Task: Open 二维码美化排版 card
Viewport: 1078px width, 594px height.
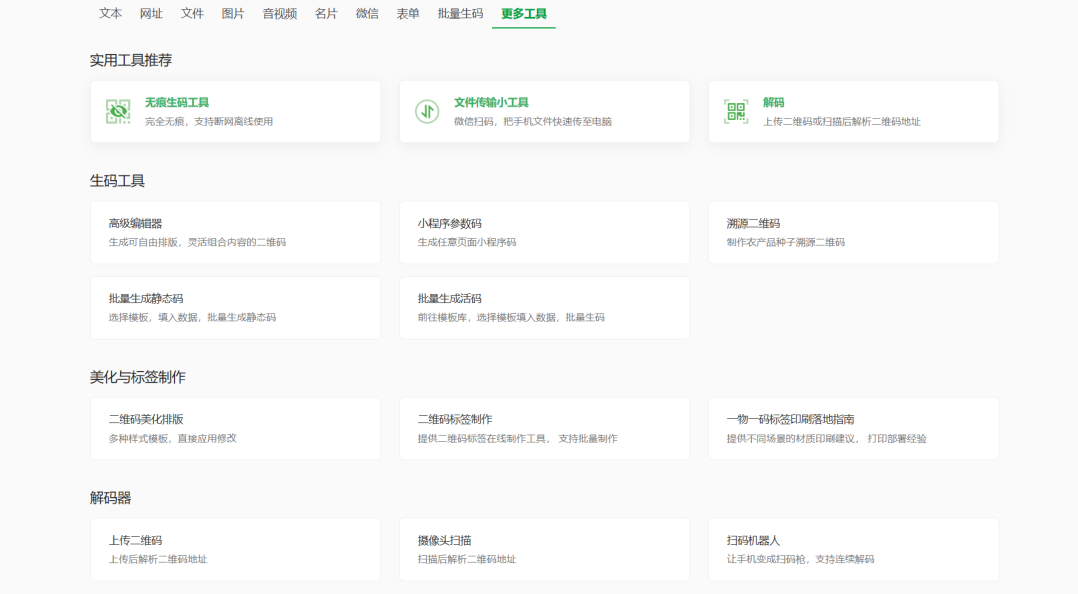Action: [x=235, y=429]
